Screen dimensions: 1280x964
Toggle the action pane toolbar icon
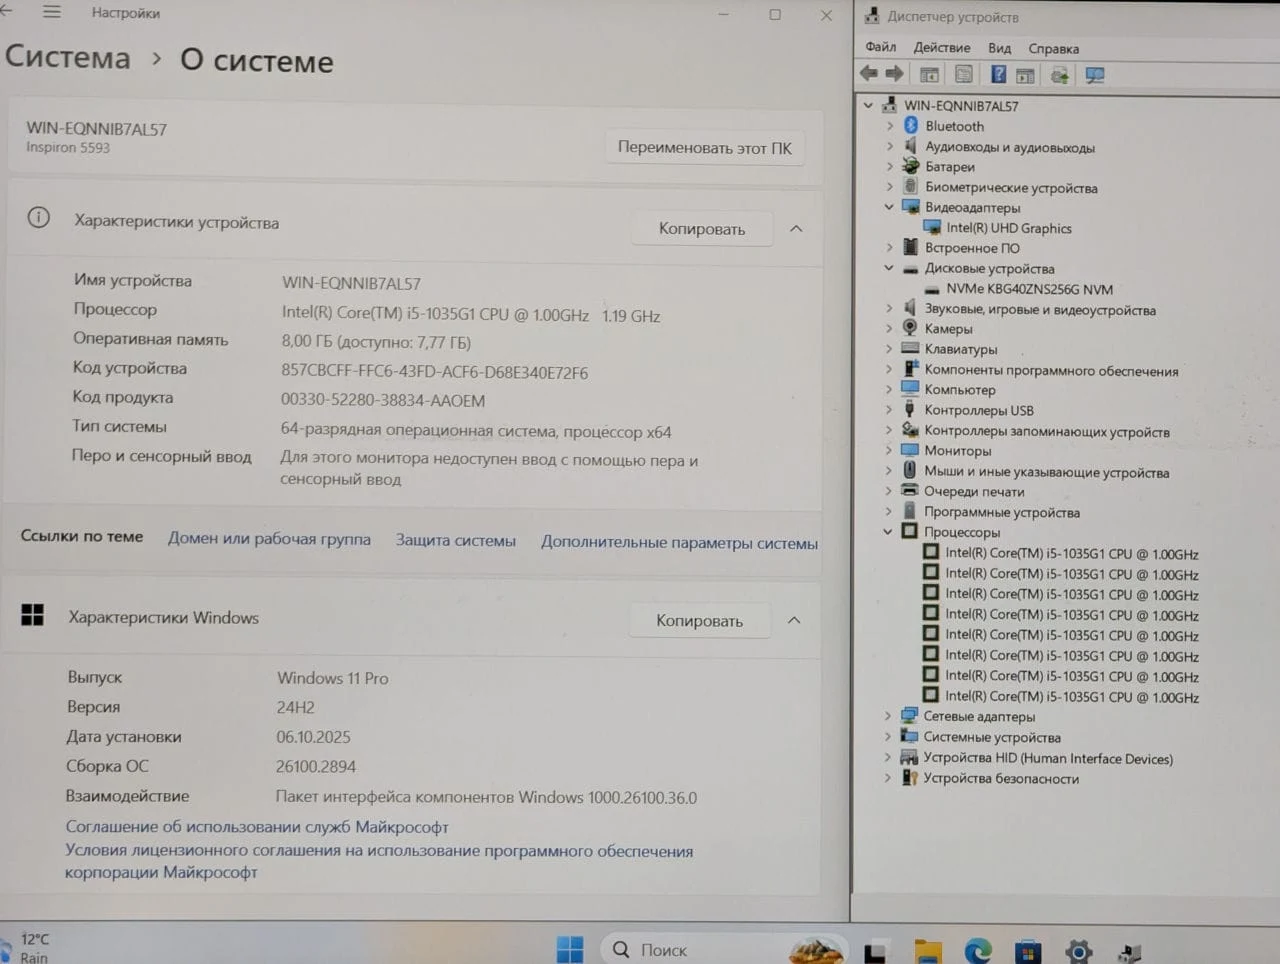[1025, 75]
